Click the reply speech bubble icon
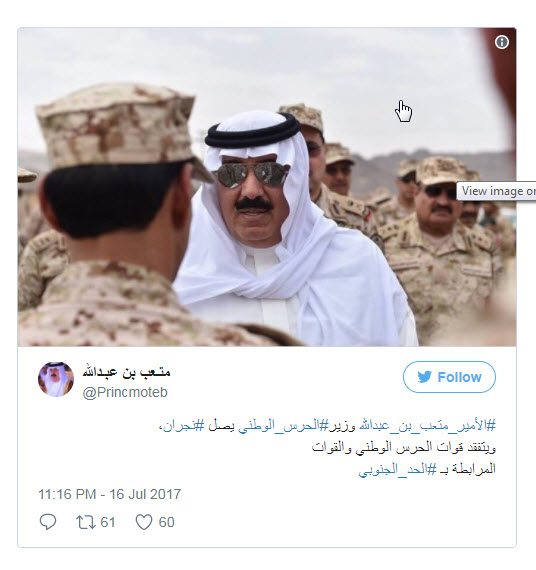 coord(48,522)
